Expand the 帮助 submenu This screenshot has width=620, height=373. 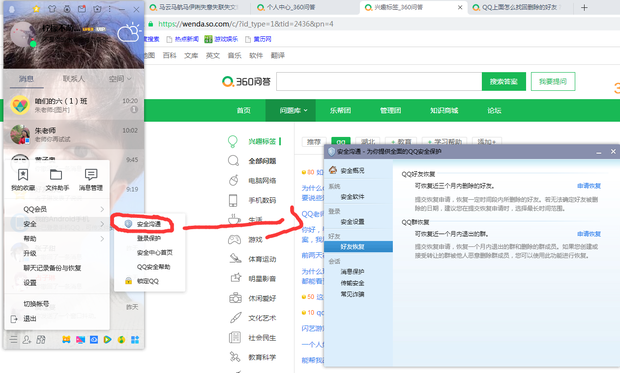pos(57,239)
